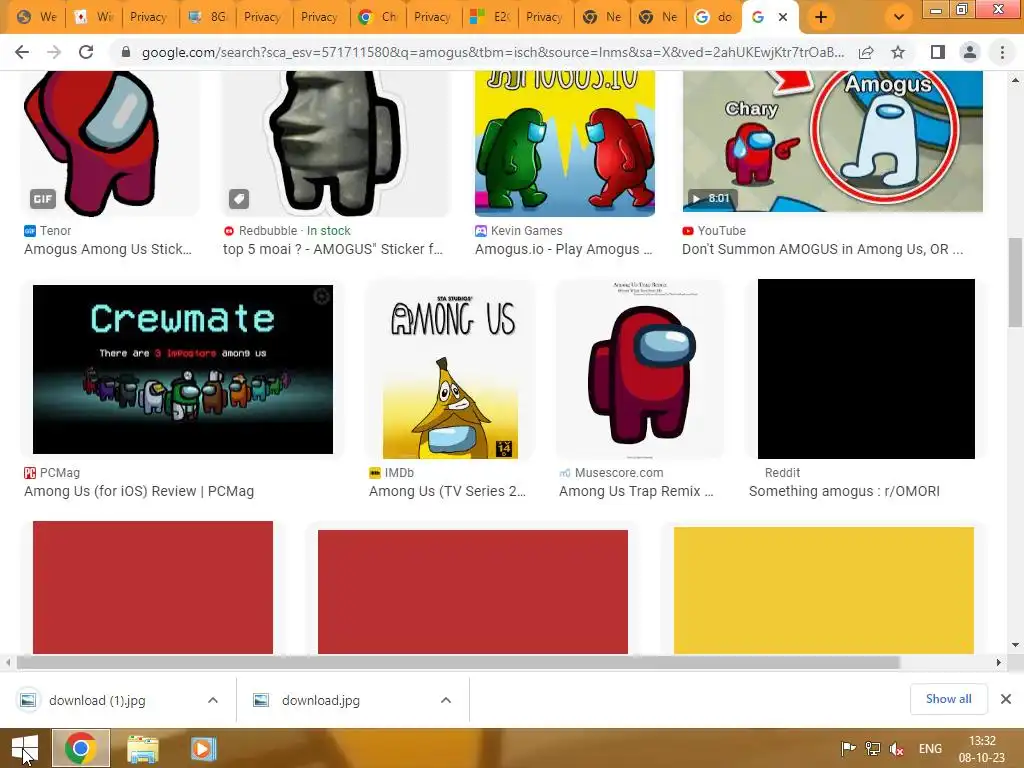Click 'Among Us Trap Remix' title
The width and height of the screenshot is (1024, 768).
pos(636,491)
